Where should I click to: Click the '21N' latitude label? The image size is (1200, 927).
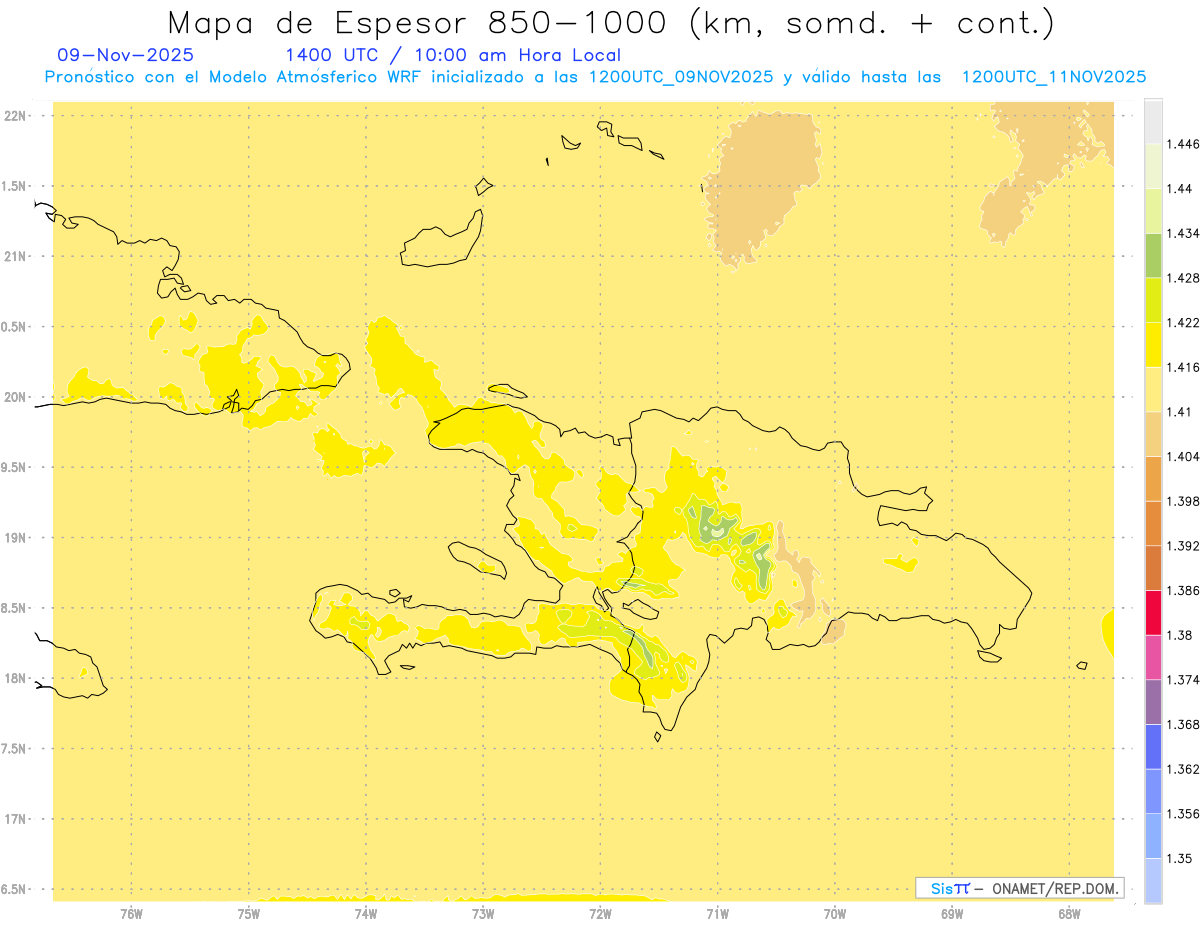pyautogui.click(x=15, y=256)
